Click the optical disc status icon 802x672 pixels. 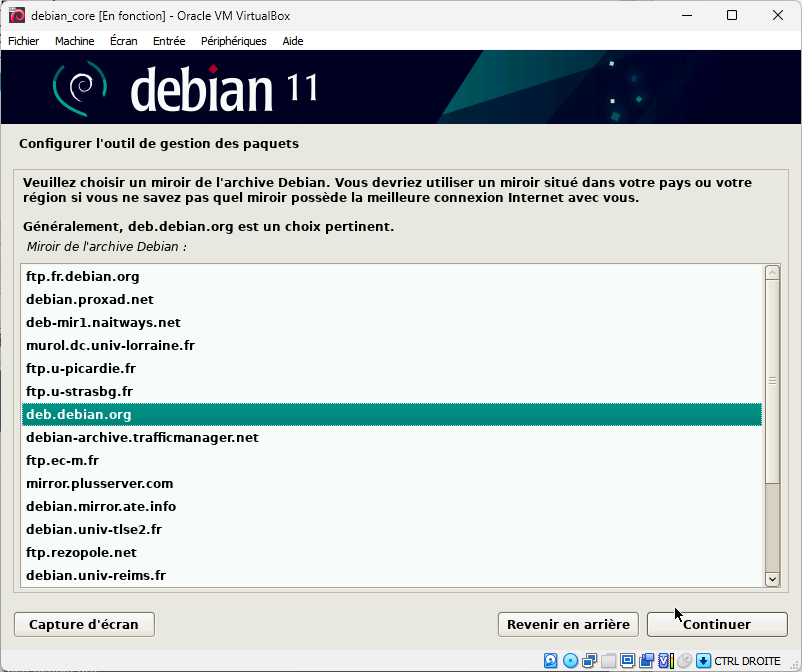[570, 661]
